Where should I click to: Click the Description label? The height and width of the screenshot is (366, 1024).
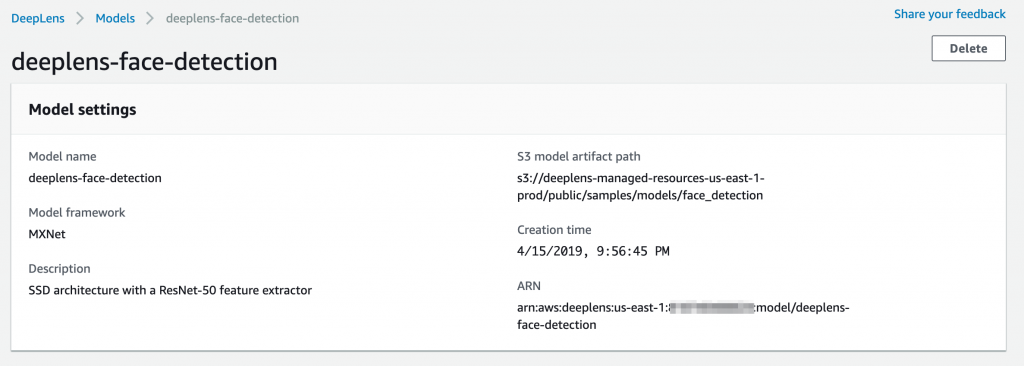tap(59, 269)
